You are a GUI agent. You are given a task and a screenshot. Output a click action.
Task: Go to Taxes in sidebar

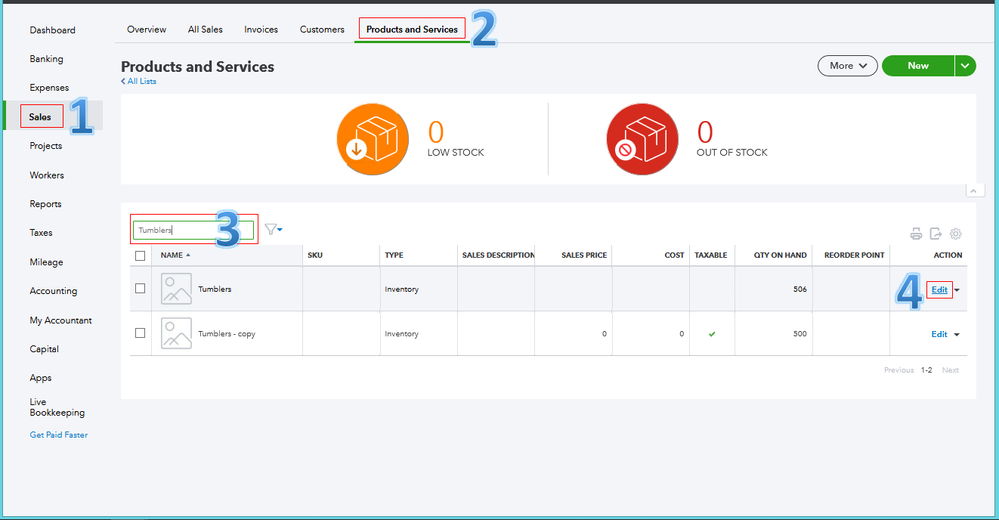click(41, 233)
